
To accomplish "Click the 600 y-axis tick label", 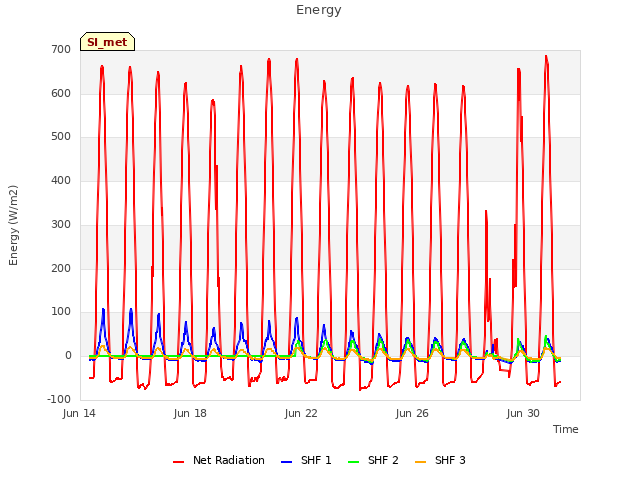I will (x=61, y=93).
